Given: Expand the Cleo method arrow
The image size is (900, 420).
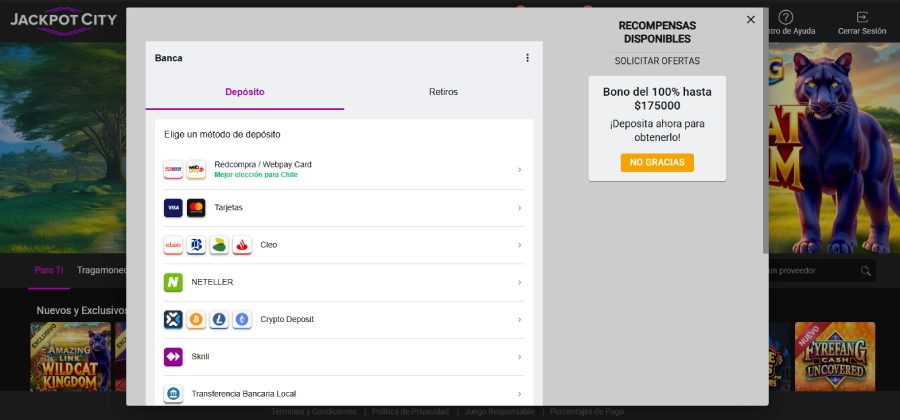Looking at the screenshot, I should 519,245.
